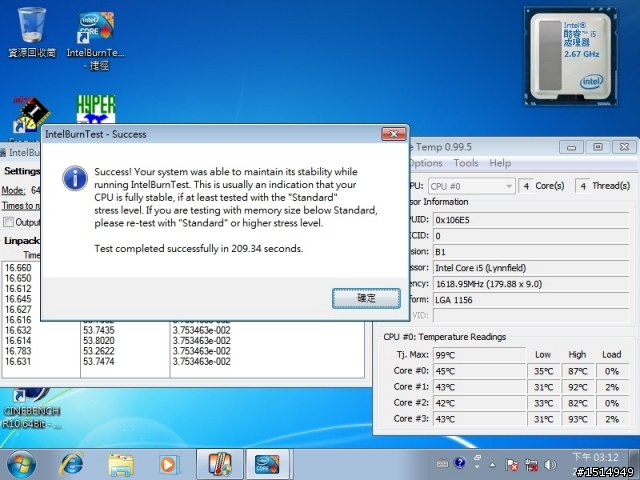Click the Mode label in IntelBurnTest settings
The height and width of the screenshot is (480, 640).
(x=13, y=190)
